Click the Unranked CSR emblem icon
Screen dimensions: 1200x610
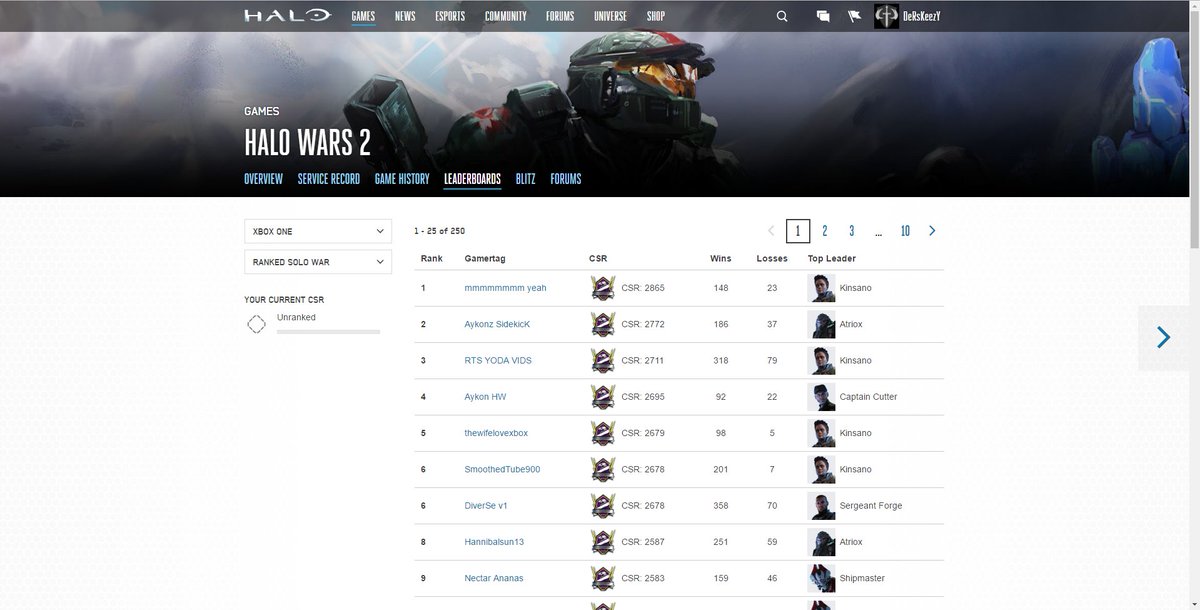[x=256, y=324]
